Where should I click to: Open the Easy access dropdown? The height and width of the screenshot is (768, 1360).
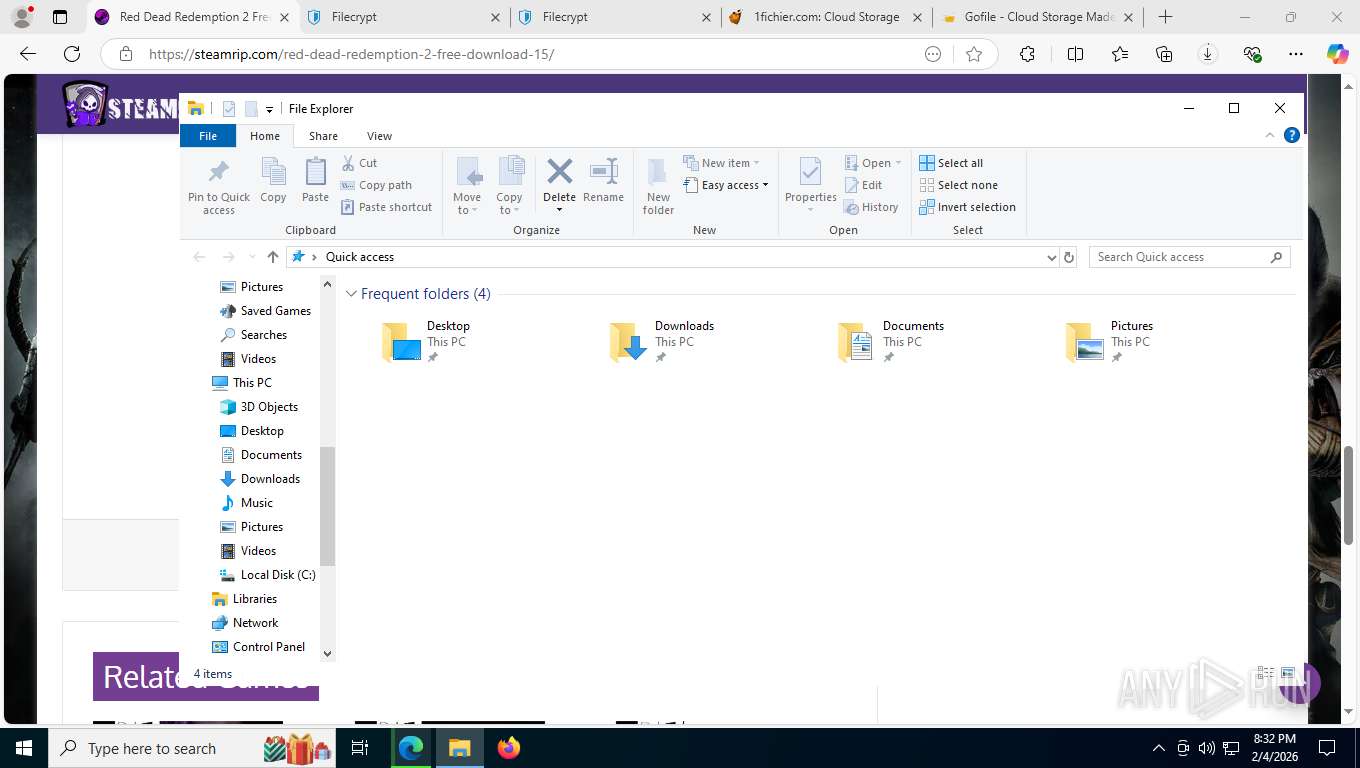tap(726, 185)
